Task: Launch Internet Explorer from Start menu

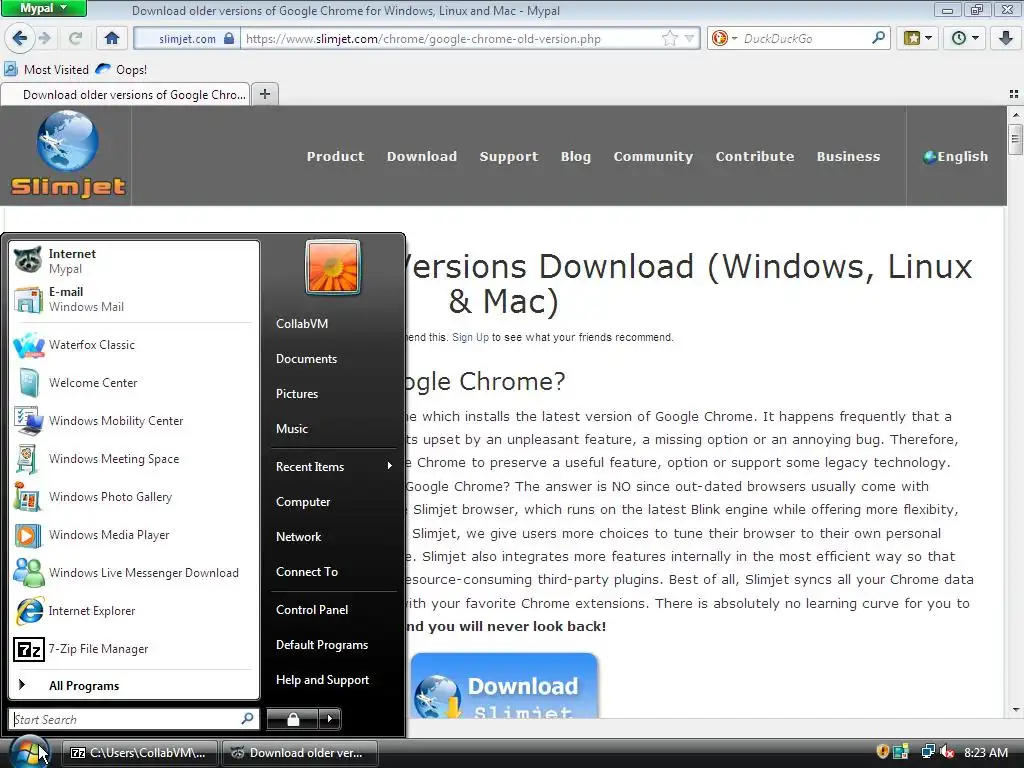Action: click(x=134, y=611)
